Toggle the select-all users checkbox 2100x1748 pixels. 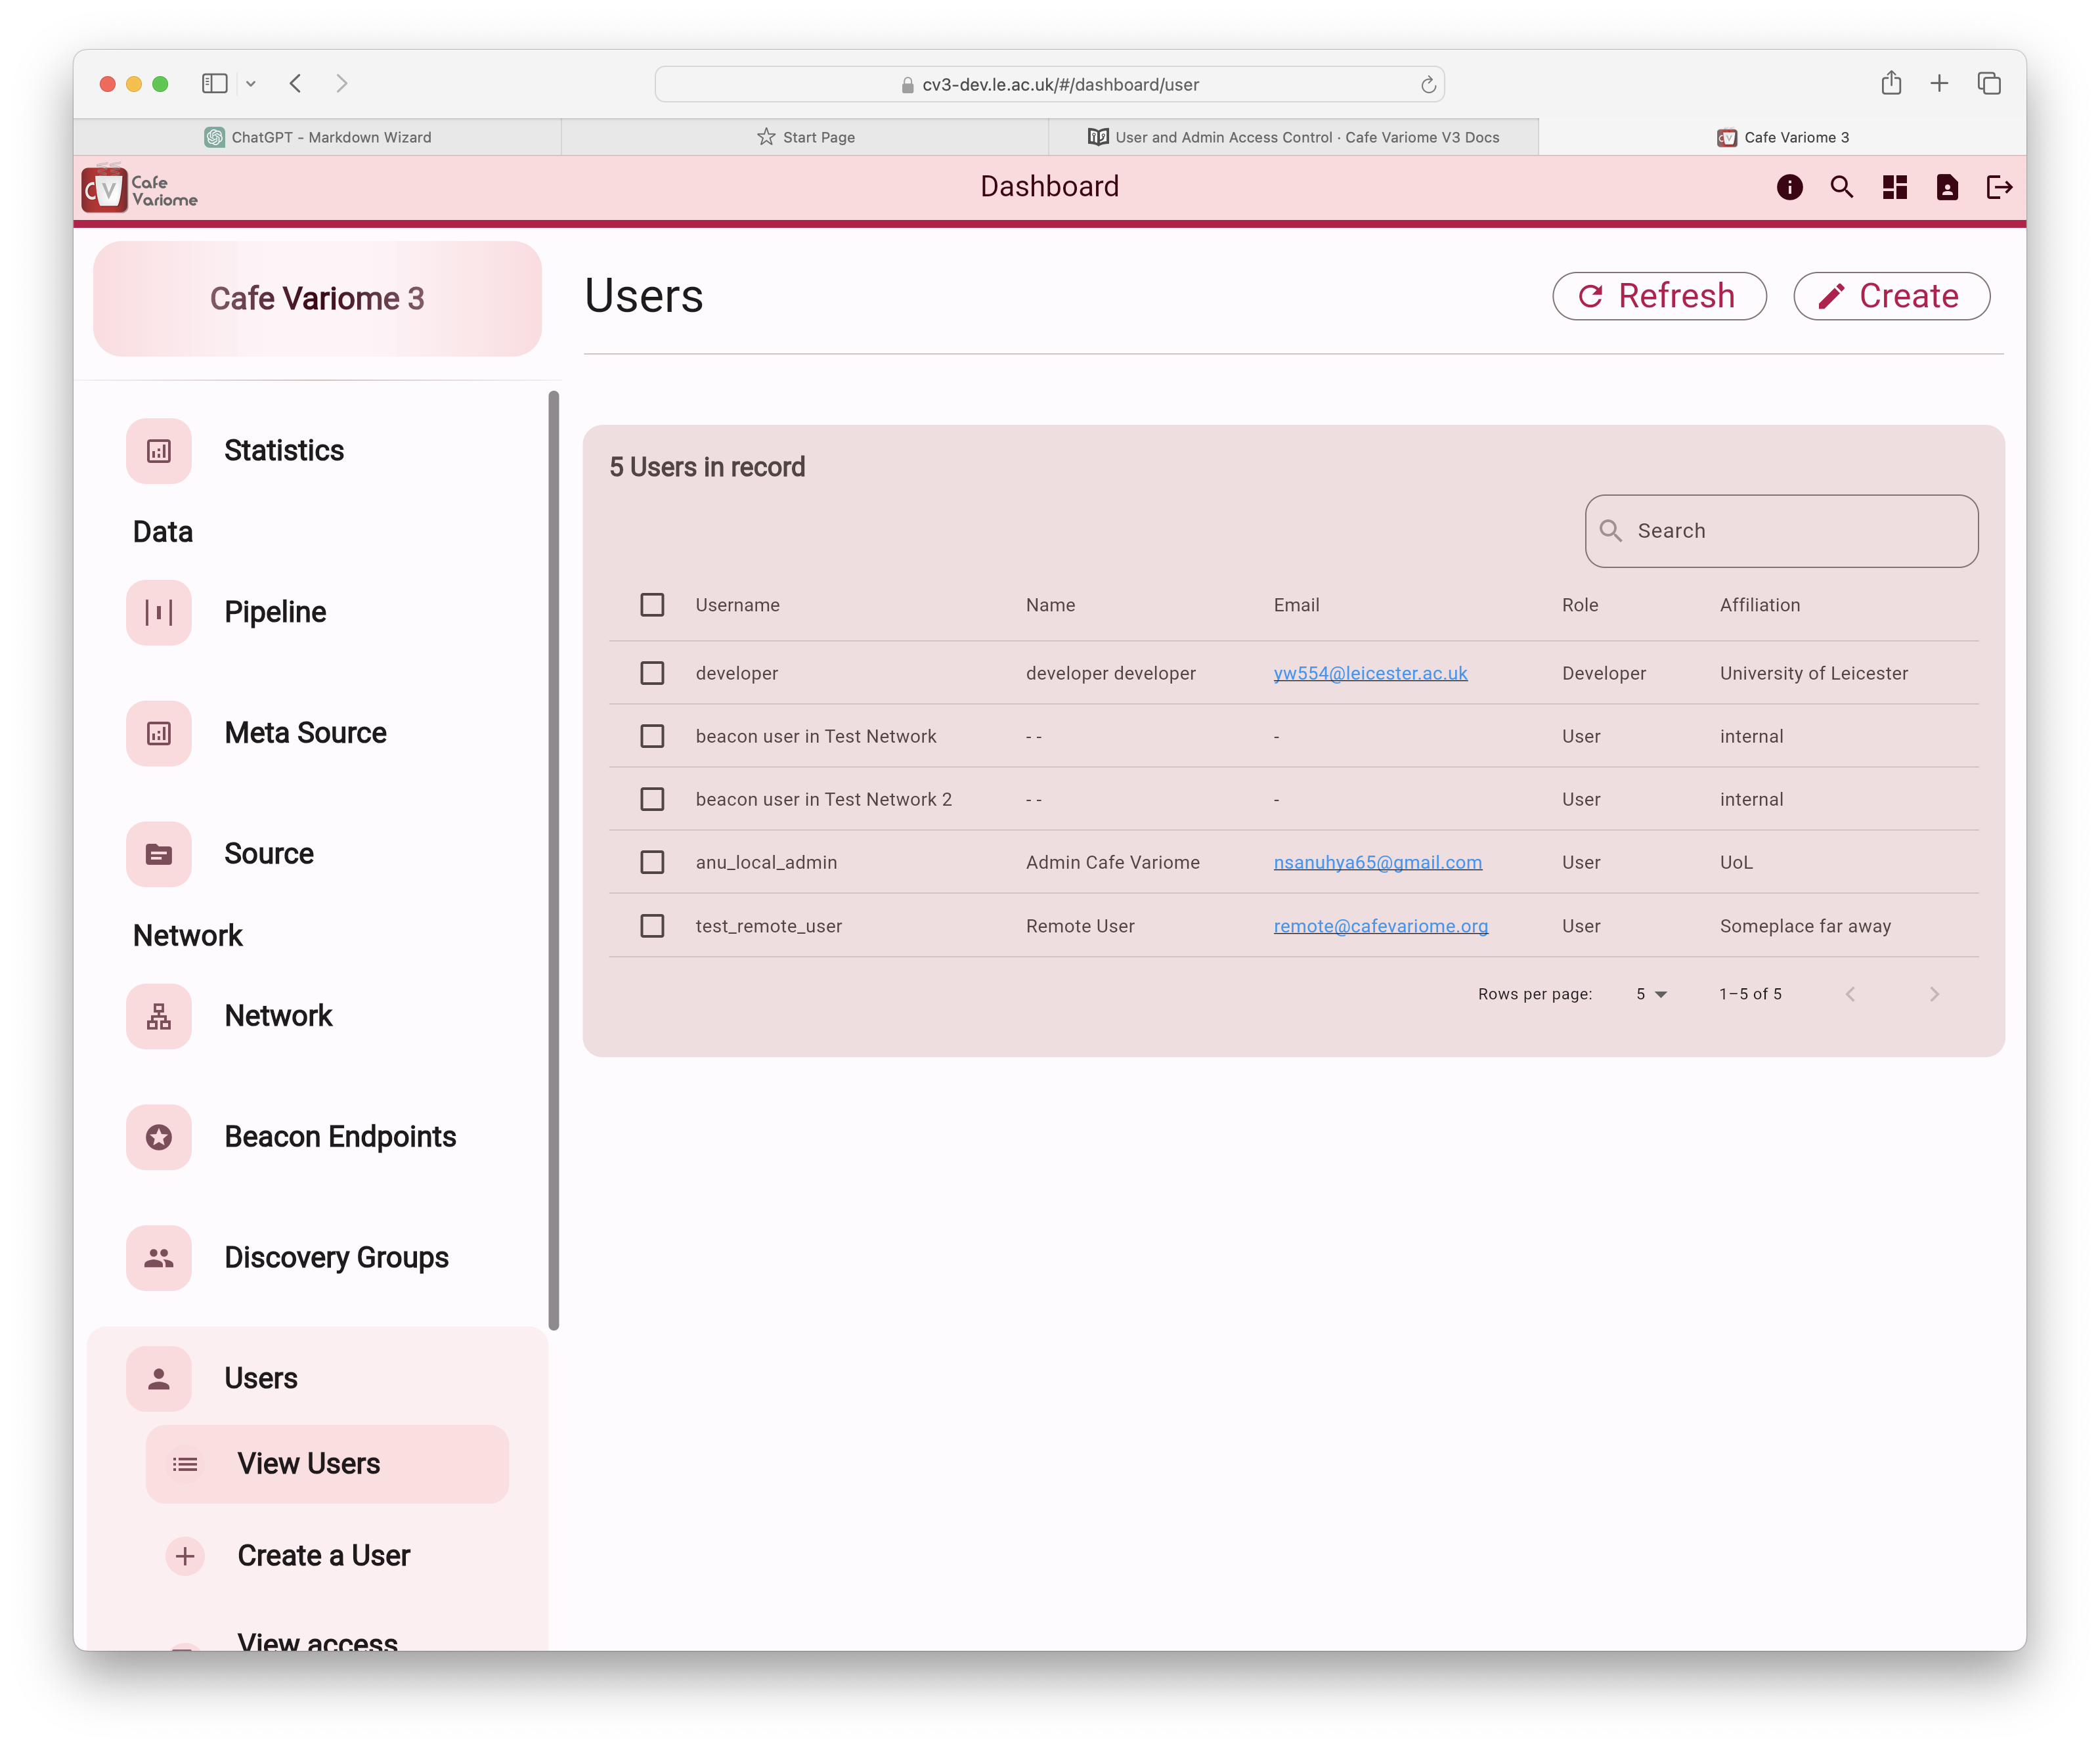(x=652, y=605)
